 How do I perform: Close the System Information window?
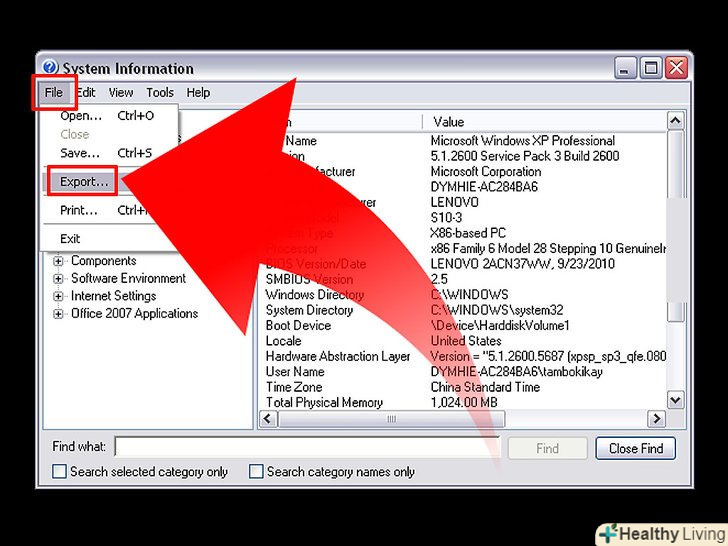676,68
